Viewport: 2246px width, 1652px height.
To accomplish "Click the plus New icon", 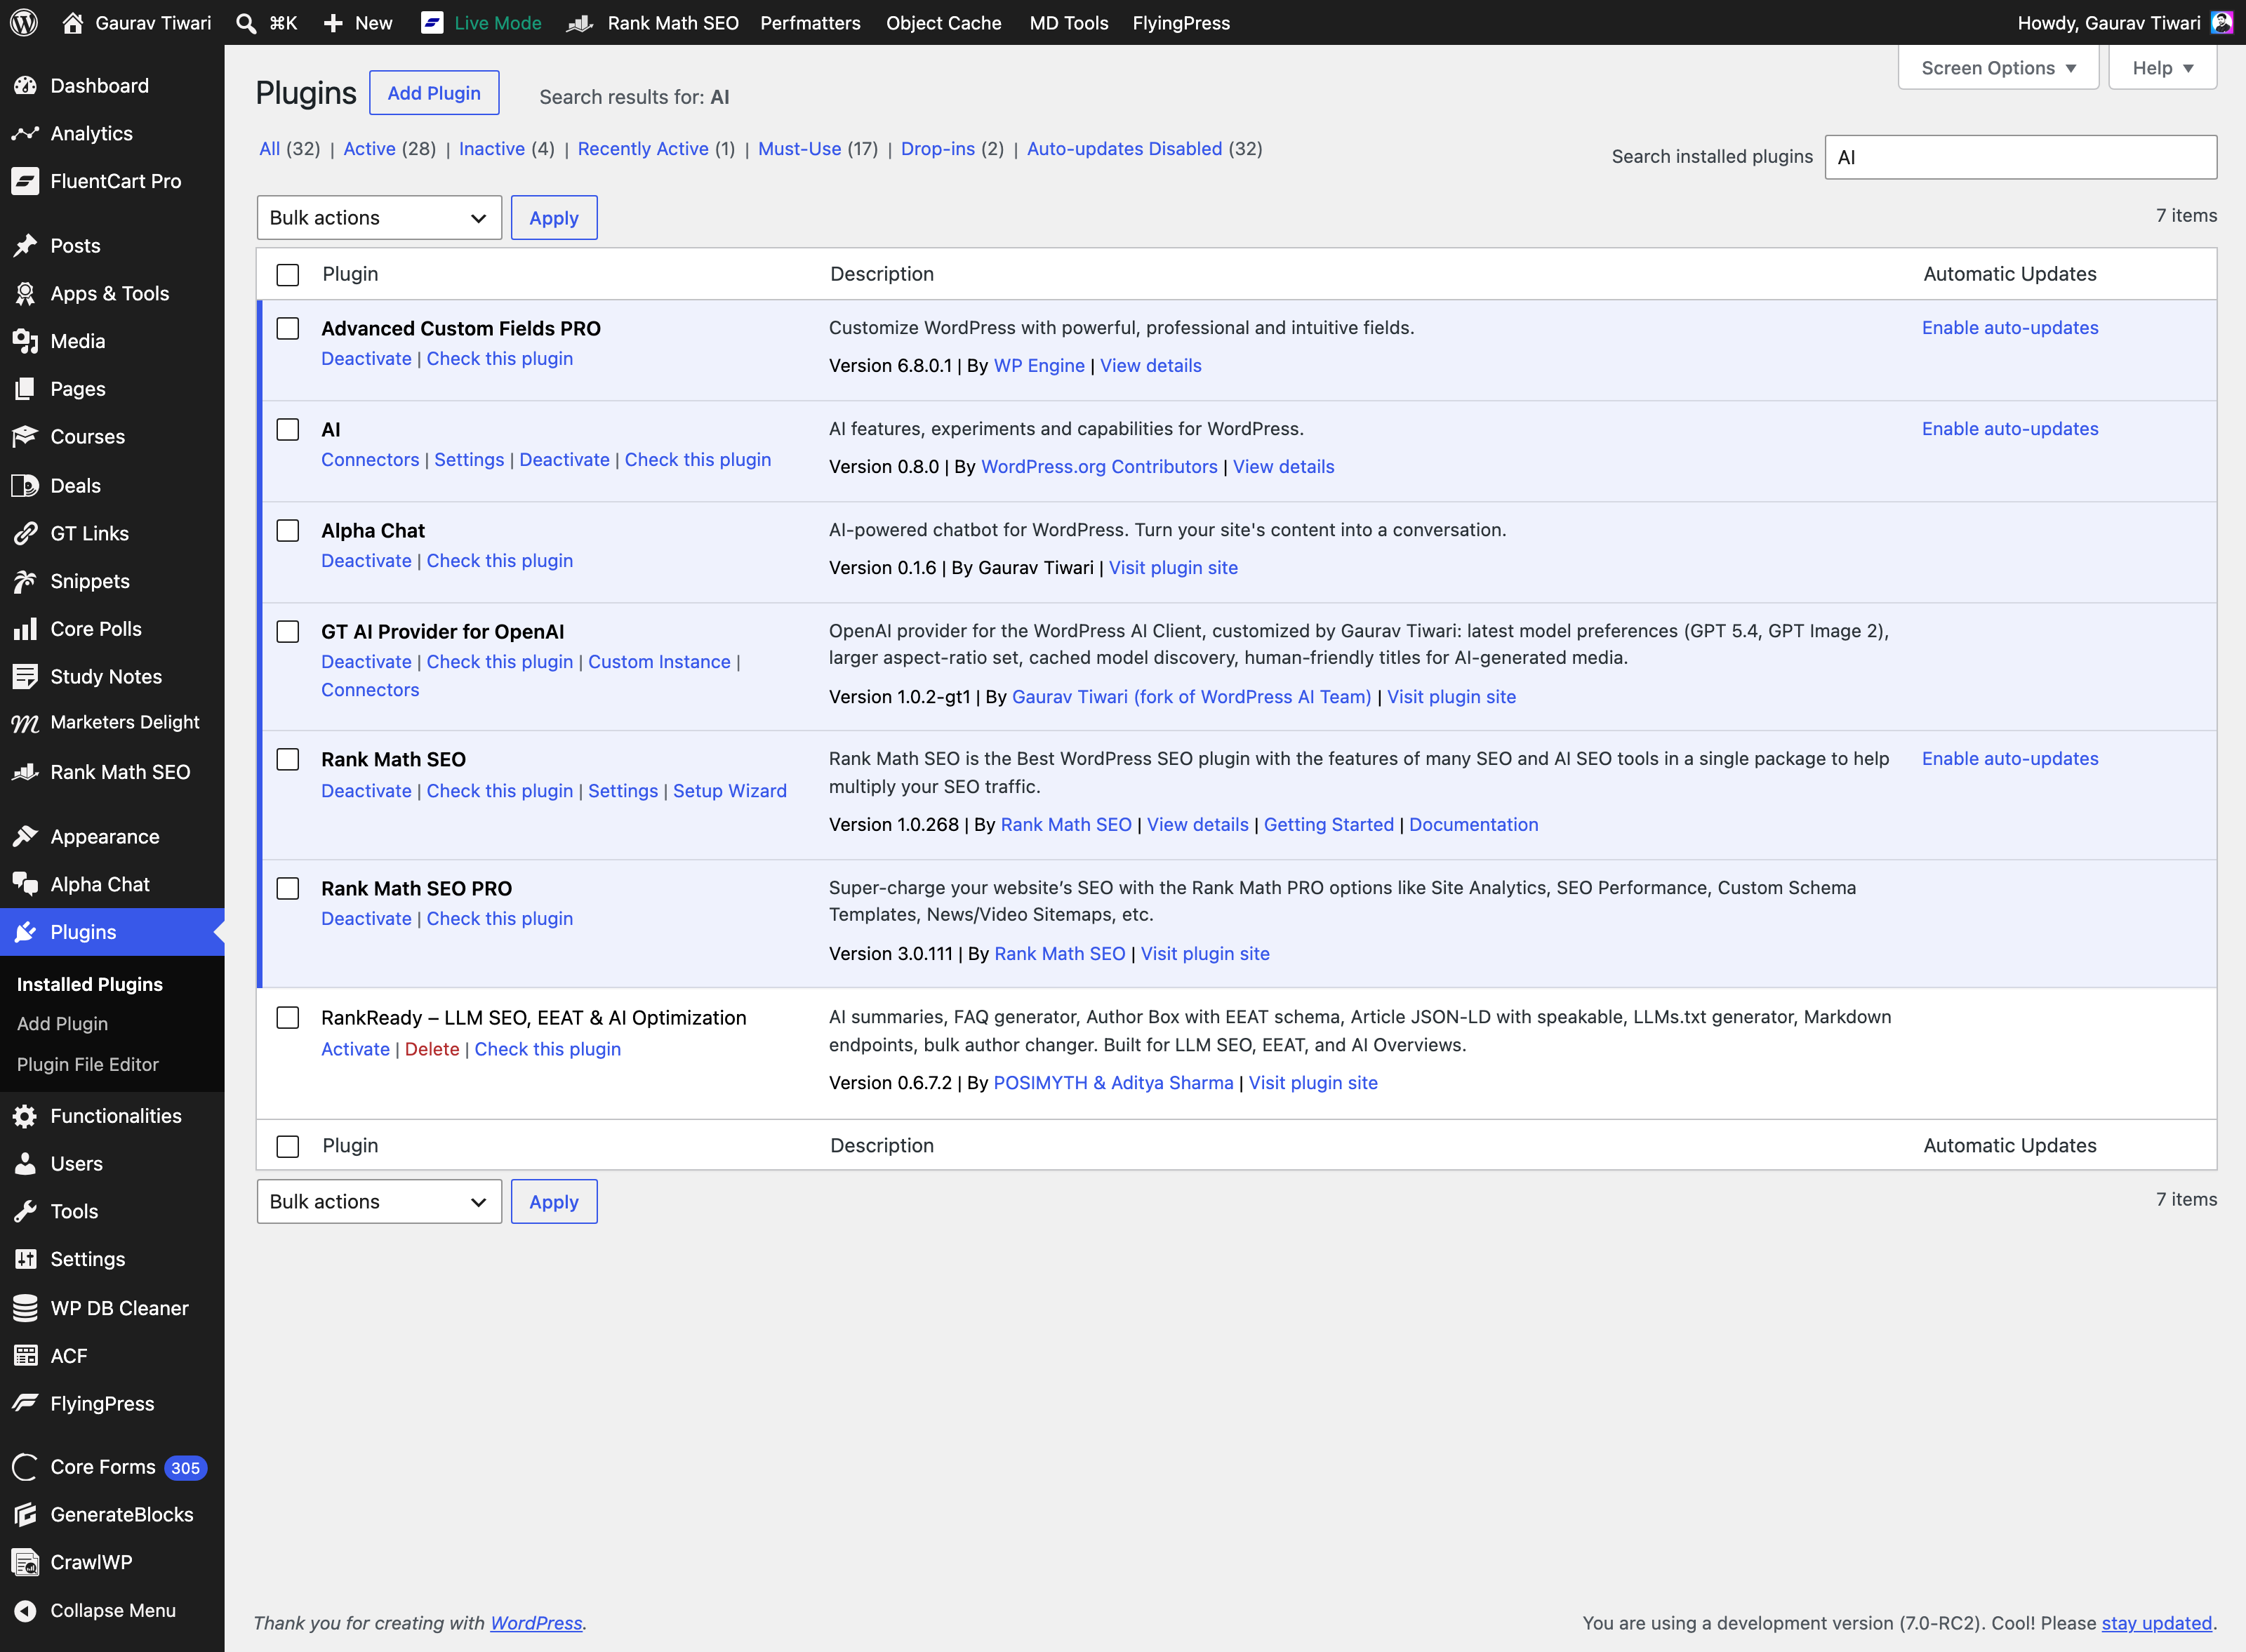I will (x=333, y=22).
